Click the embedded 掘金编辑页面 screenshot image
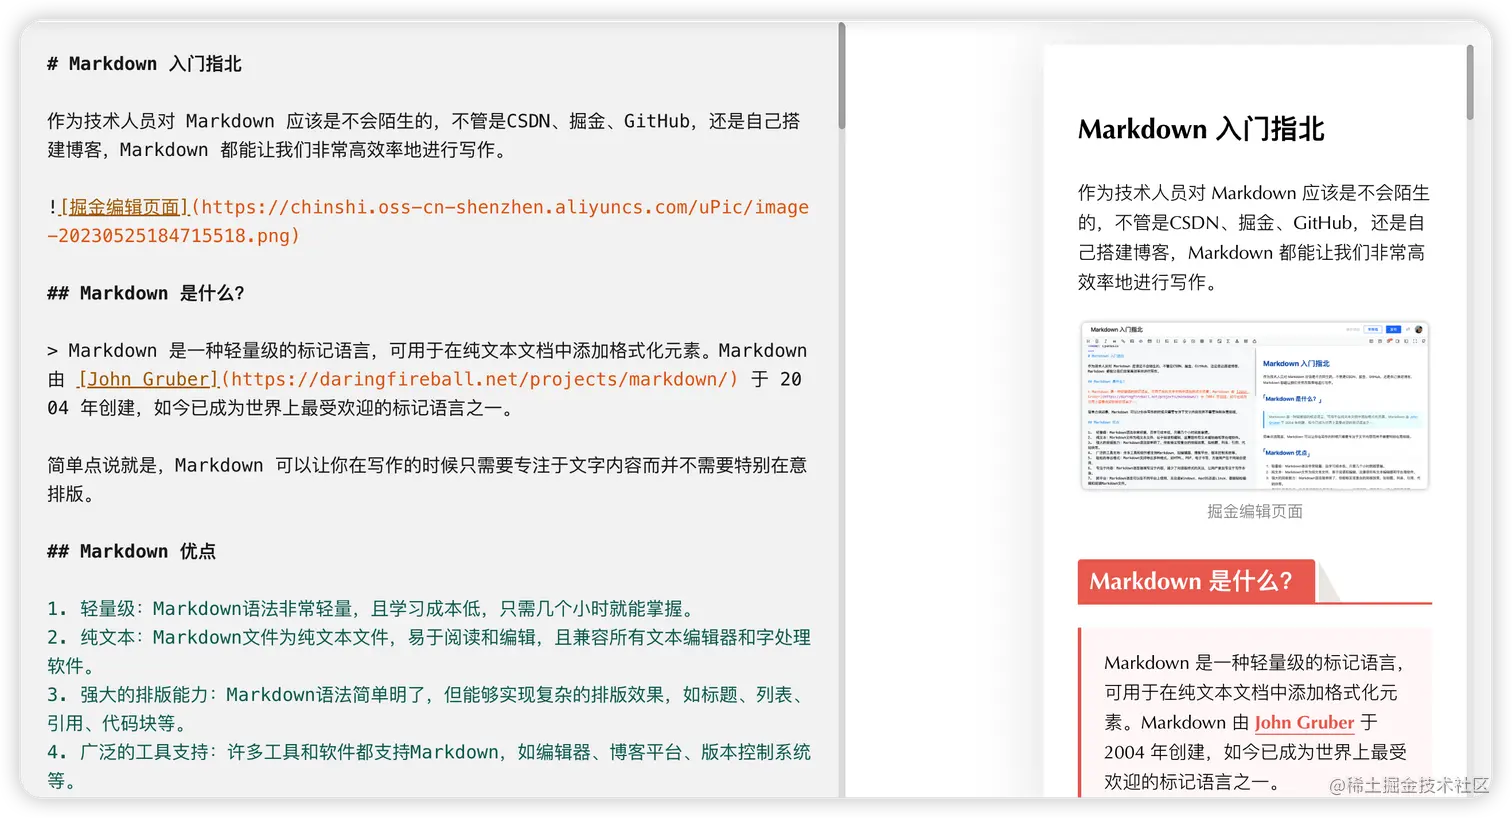Image resolution: width=1512 pixels, height=818 pixels. coord(1253,405)
